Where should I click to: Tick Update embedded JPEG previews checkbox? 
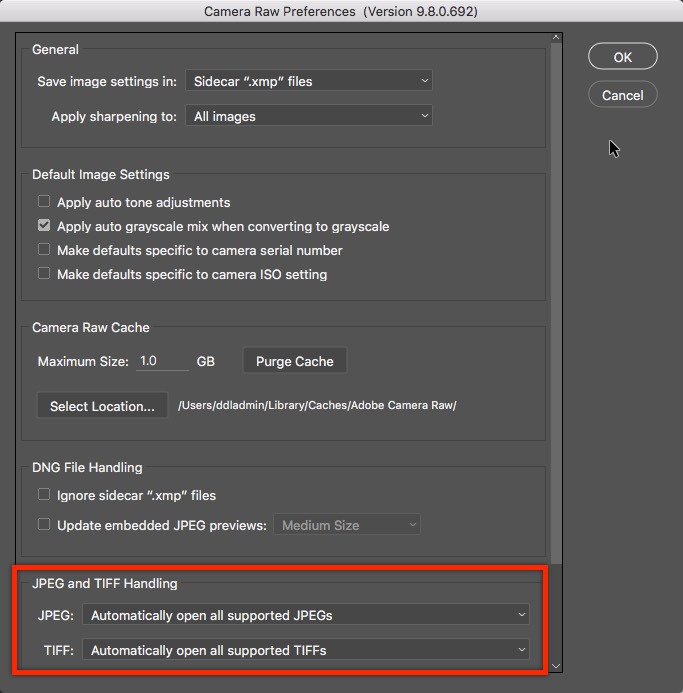(44, 525)
